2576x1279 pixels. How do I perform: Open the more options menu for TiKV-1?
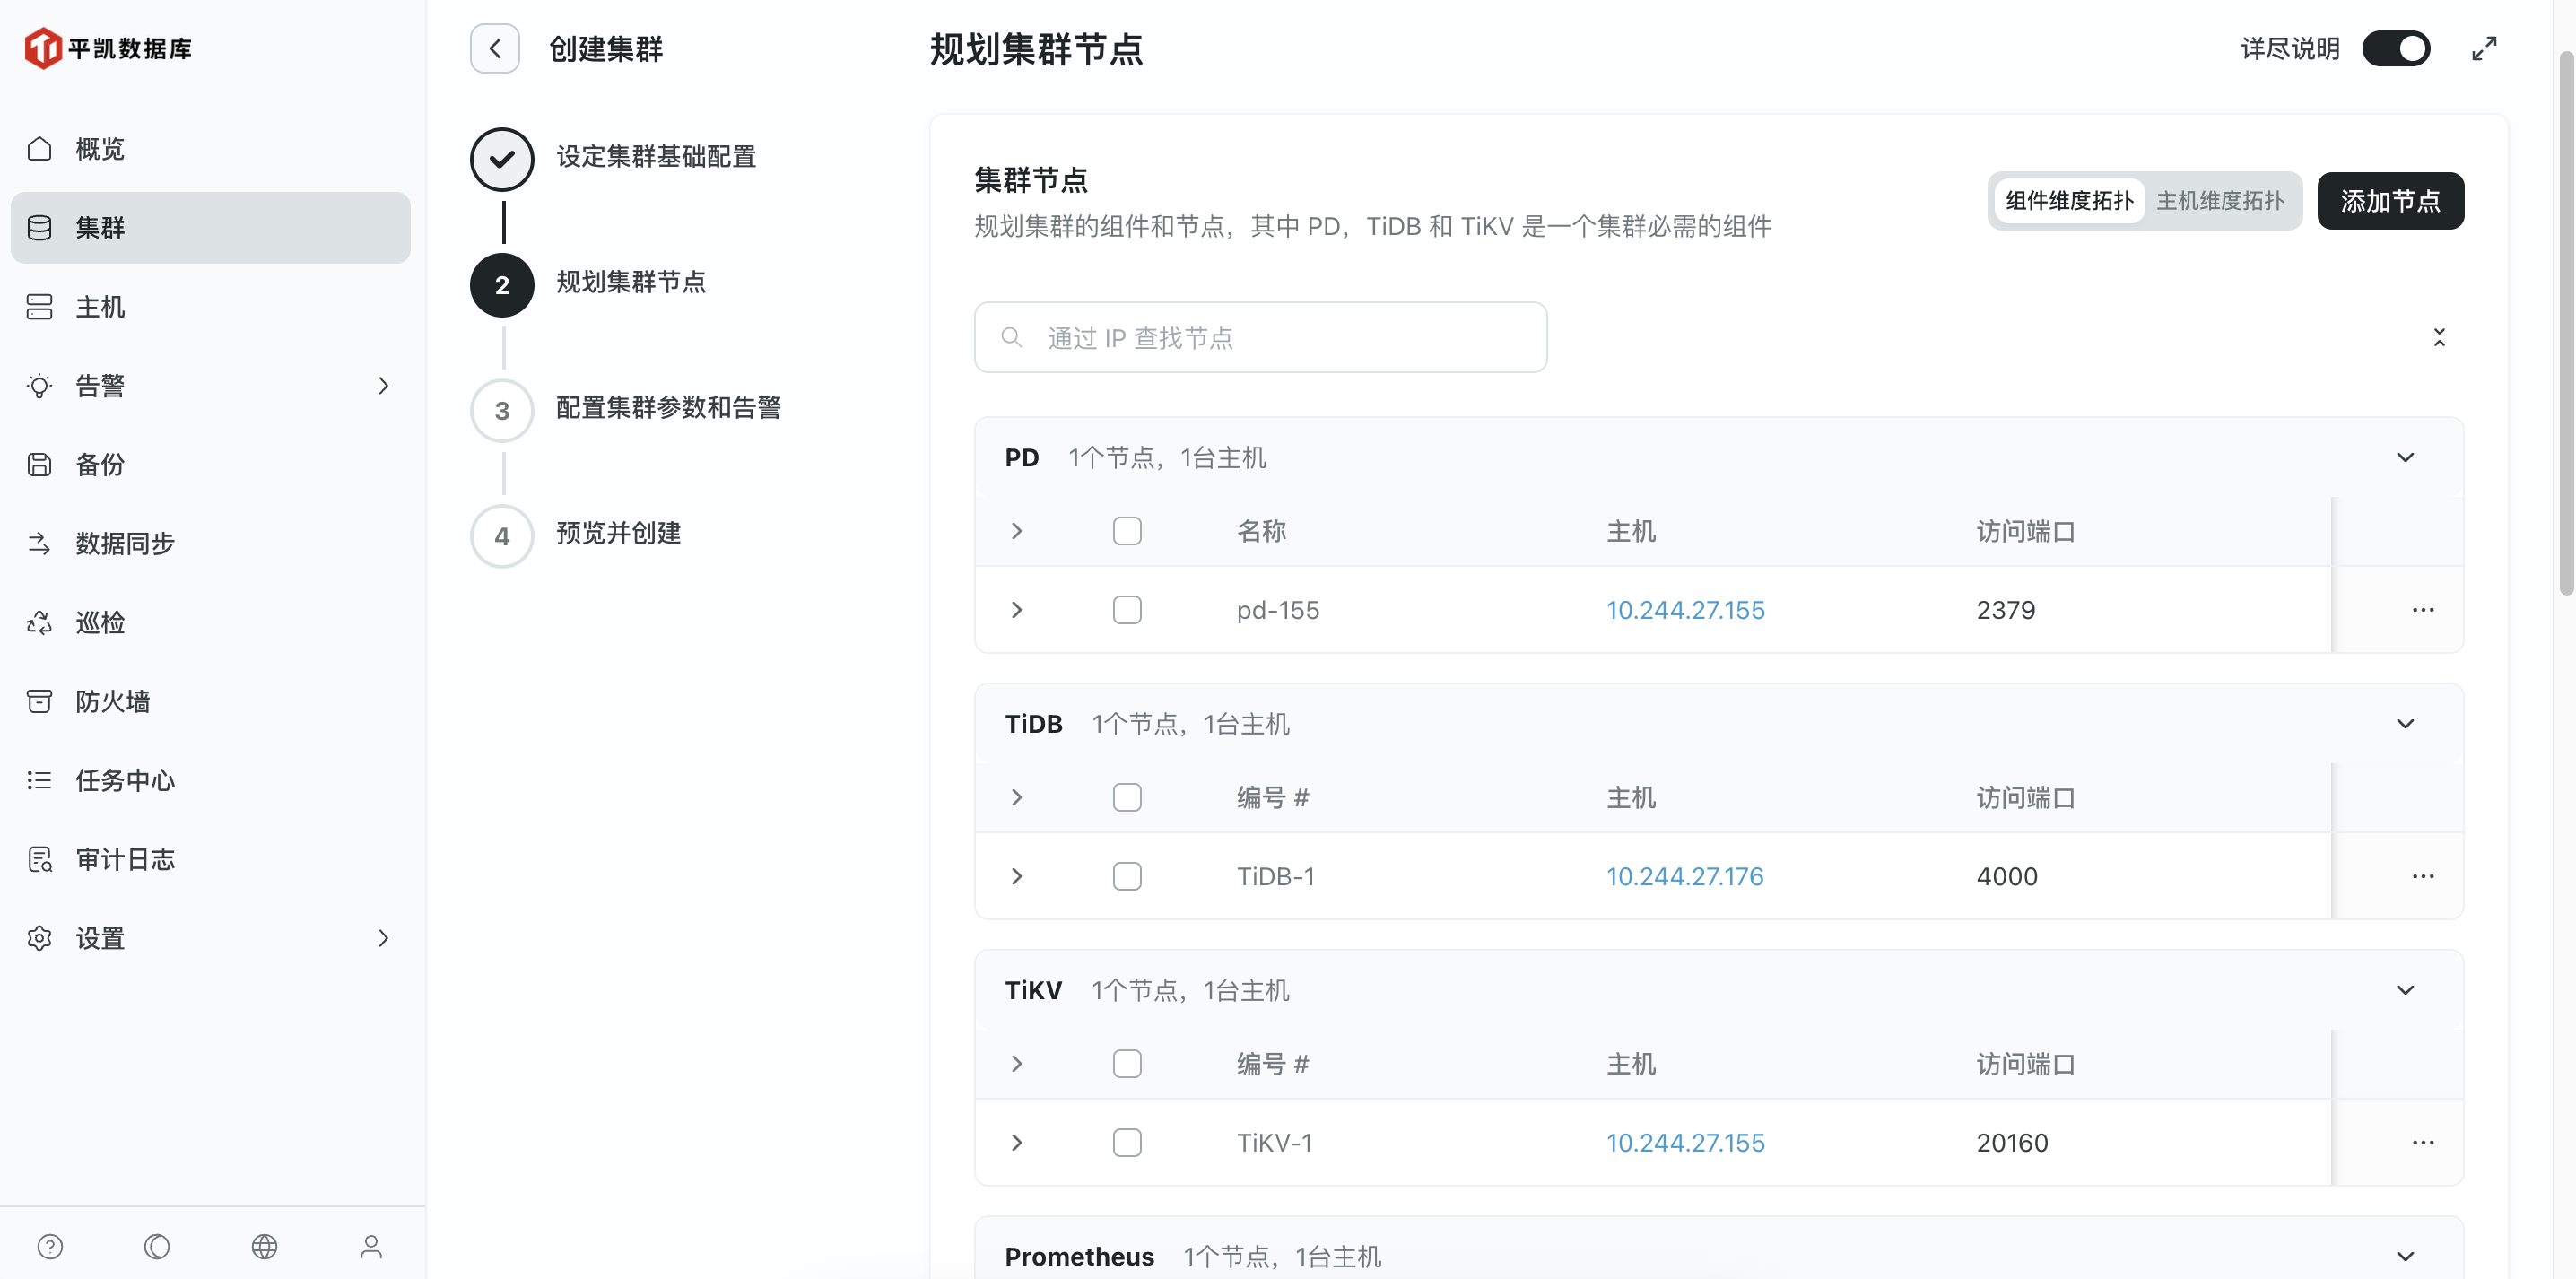tap(2422, 1142)
